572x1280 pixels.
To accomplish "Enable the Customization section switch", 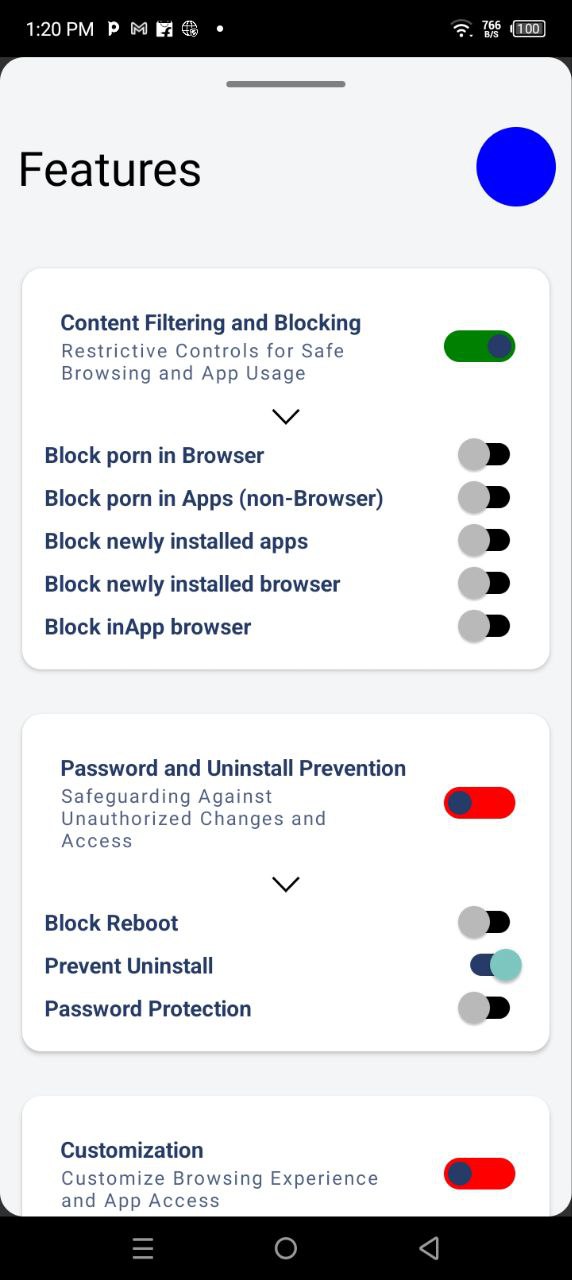I will click(x=480, y=1174).
